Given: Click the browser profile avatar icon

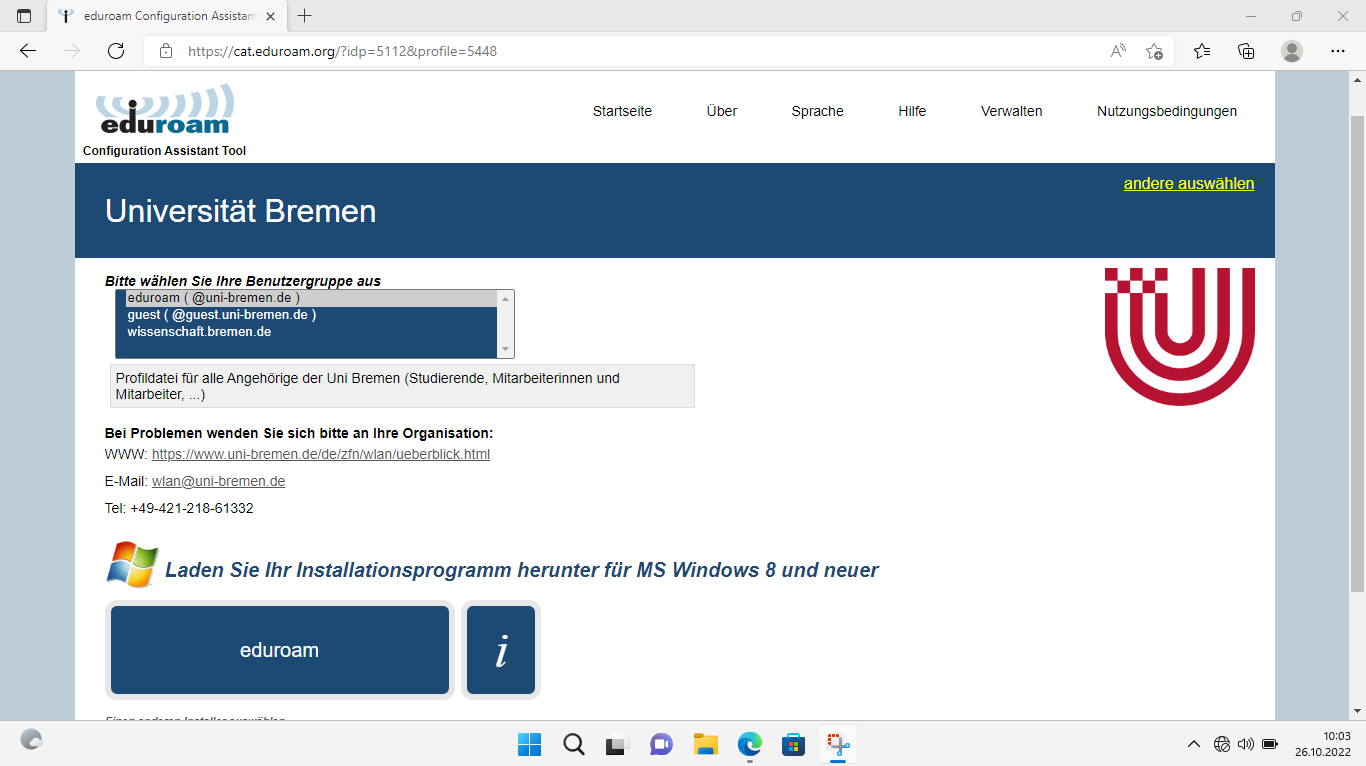Looking at the screenshot, I should [x=1292, y=51].
